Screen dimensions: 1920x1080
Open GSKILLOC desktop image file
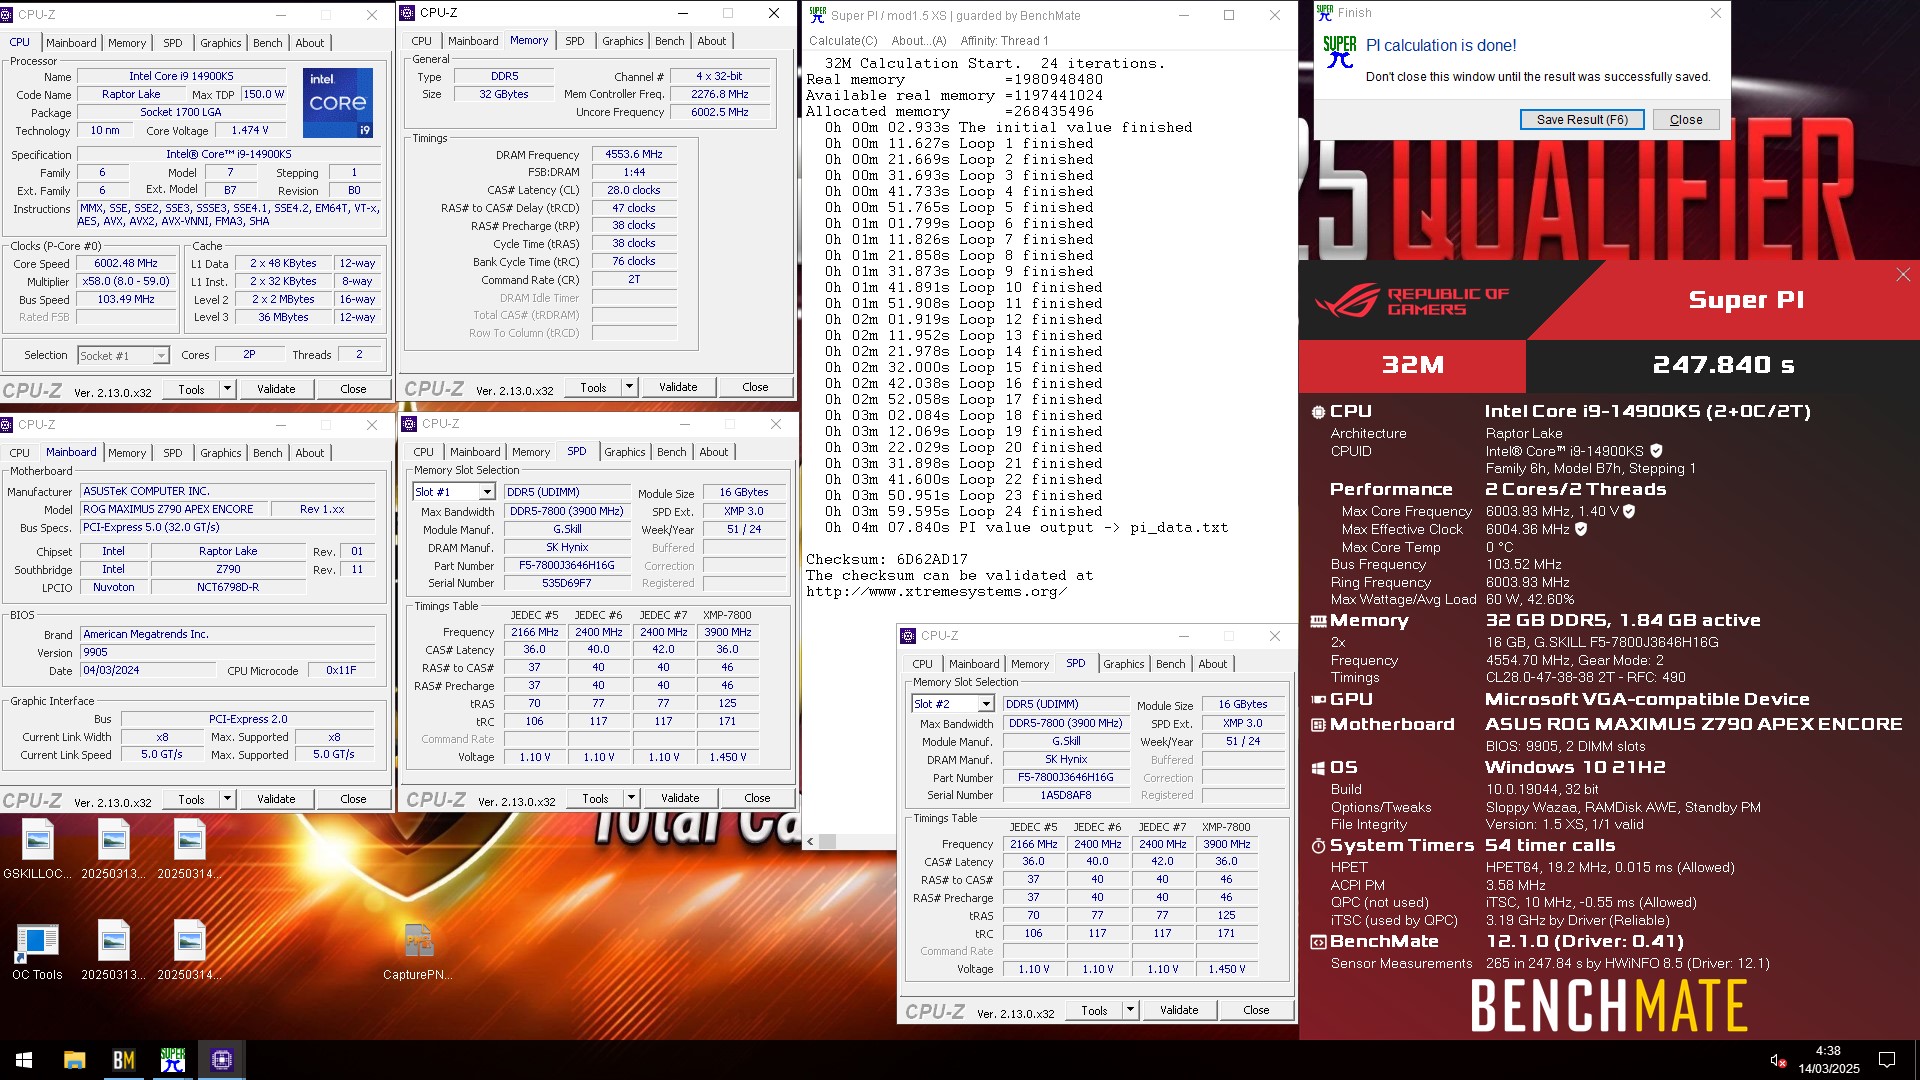tap(37, 850)
